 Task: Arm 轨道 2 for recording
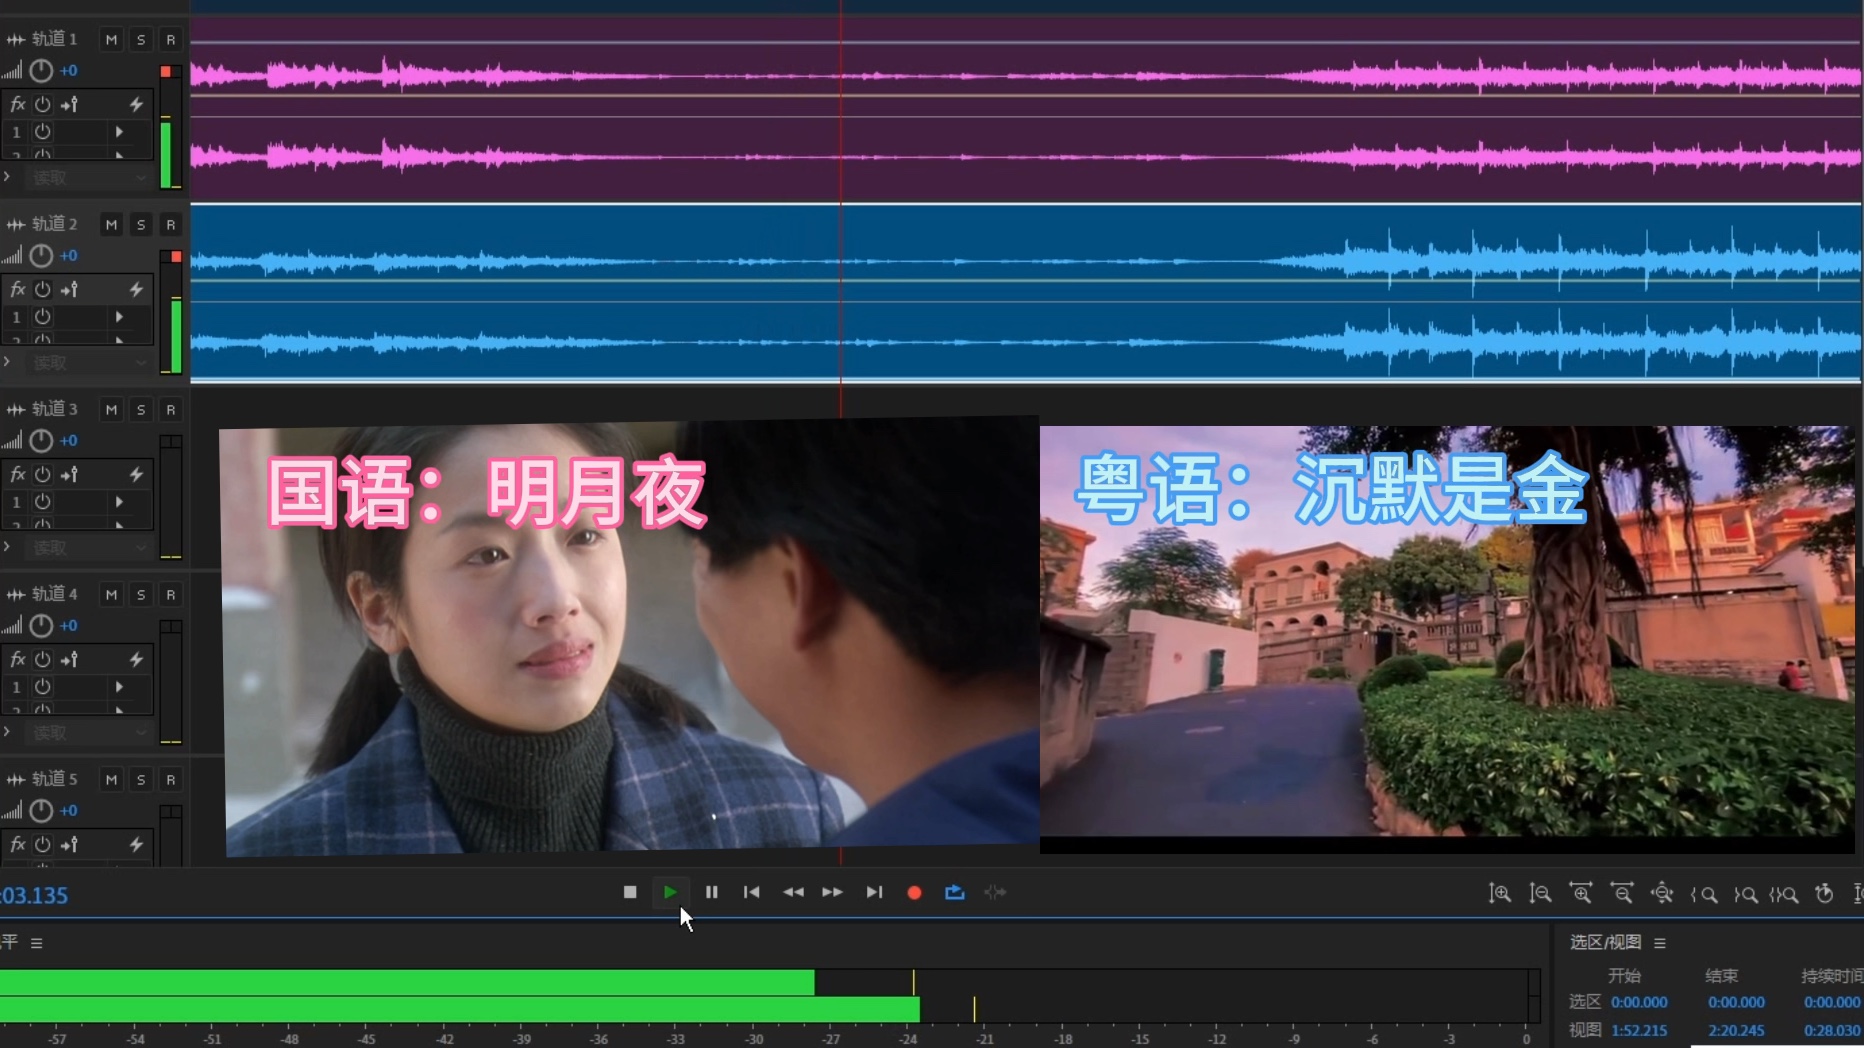[x=171, y=225]
